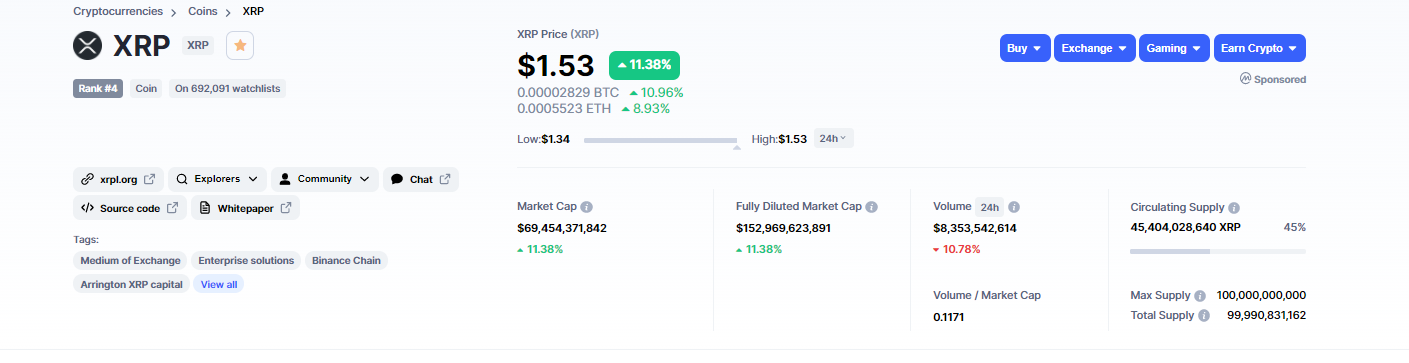Image resolution: width=1409 pixels, height=363 pixels.
Task: Expand the Exchange menu button
Action: (1094, 48)
